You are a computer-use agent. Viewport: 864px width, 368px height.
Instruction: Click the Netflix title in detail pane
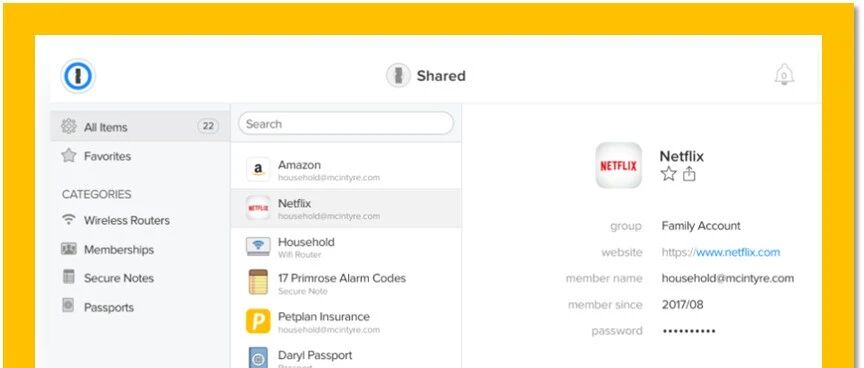point(682,156)
